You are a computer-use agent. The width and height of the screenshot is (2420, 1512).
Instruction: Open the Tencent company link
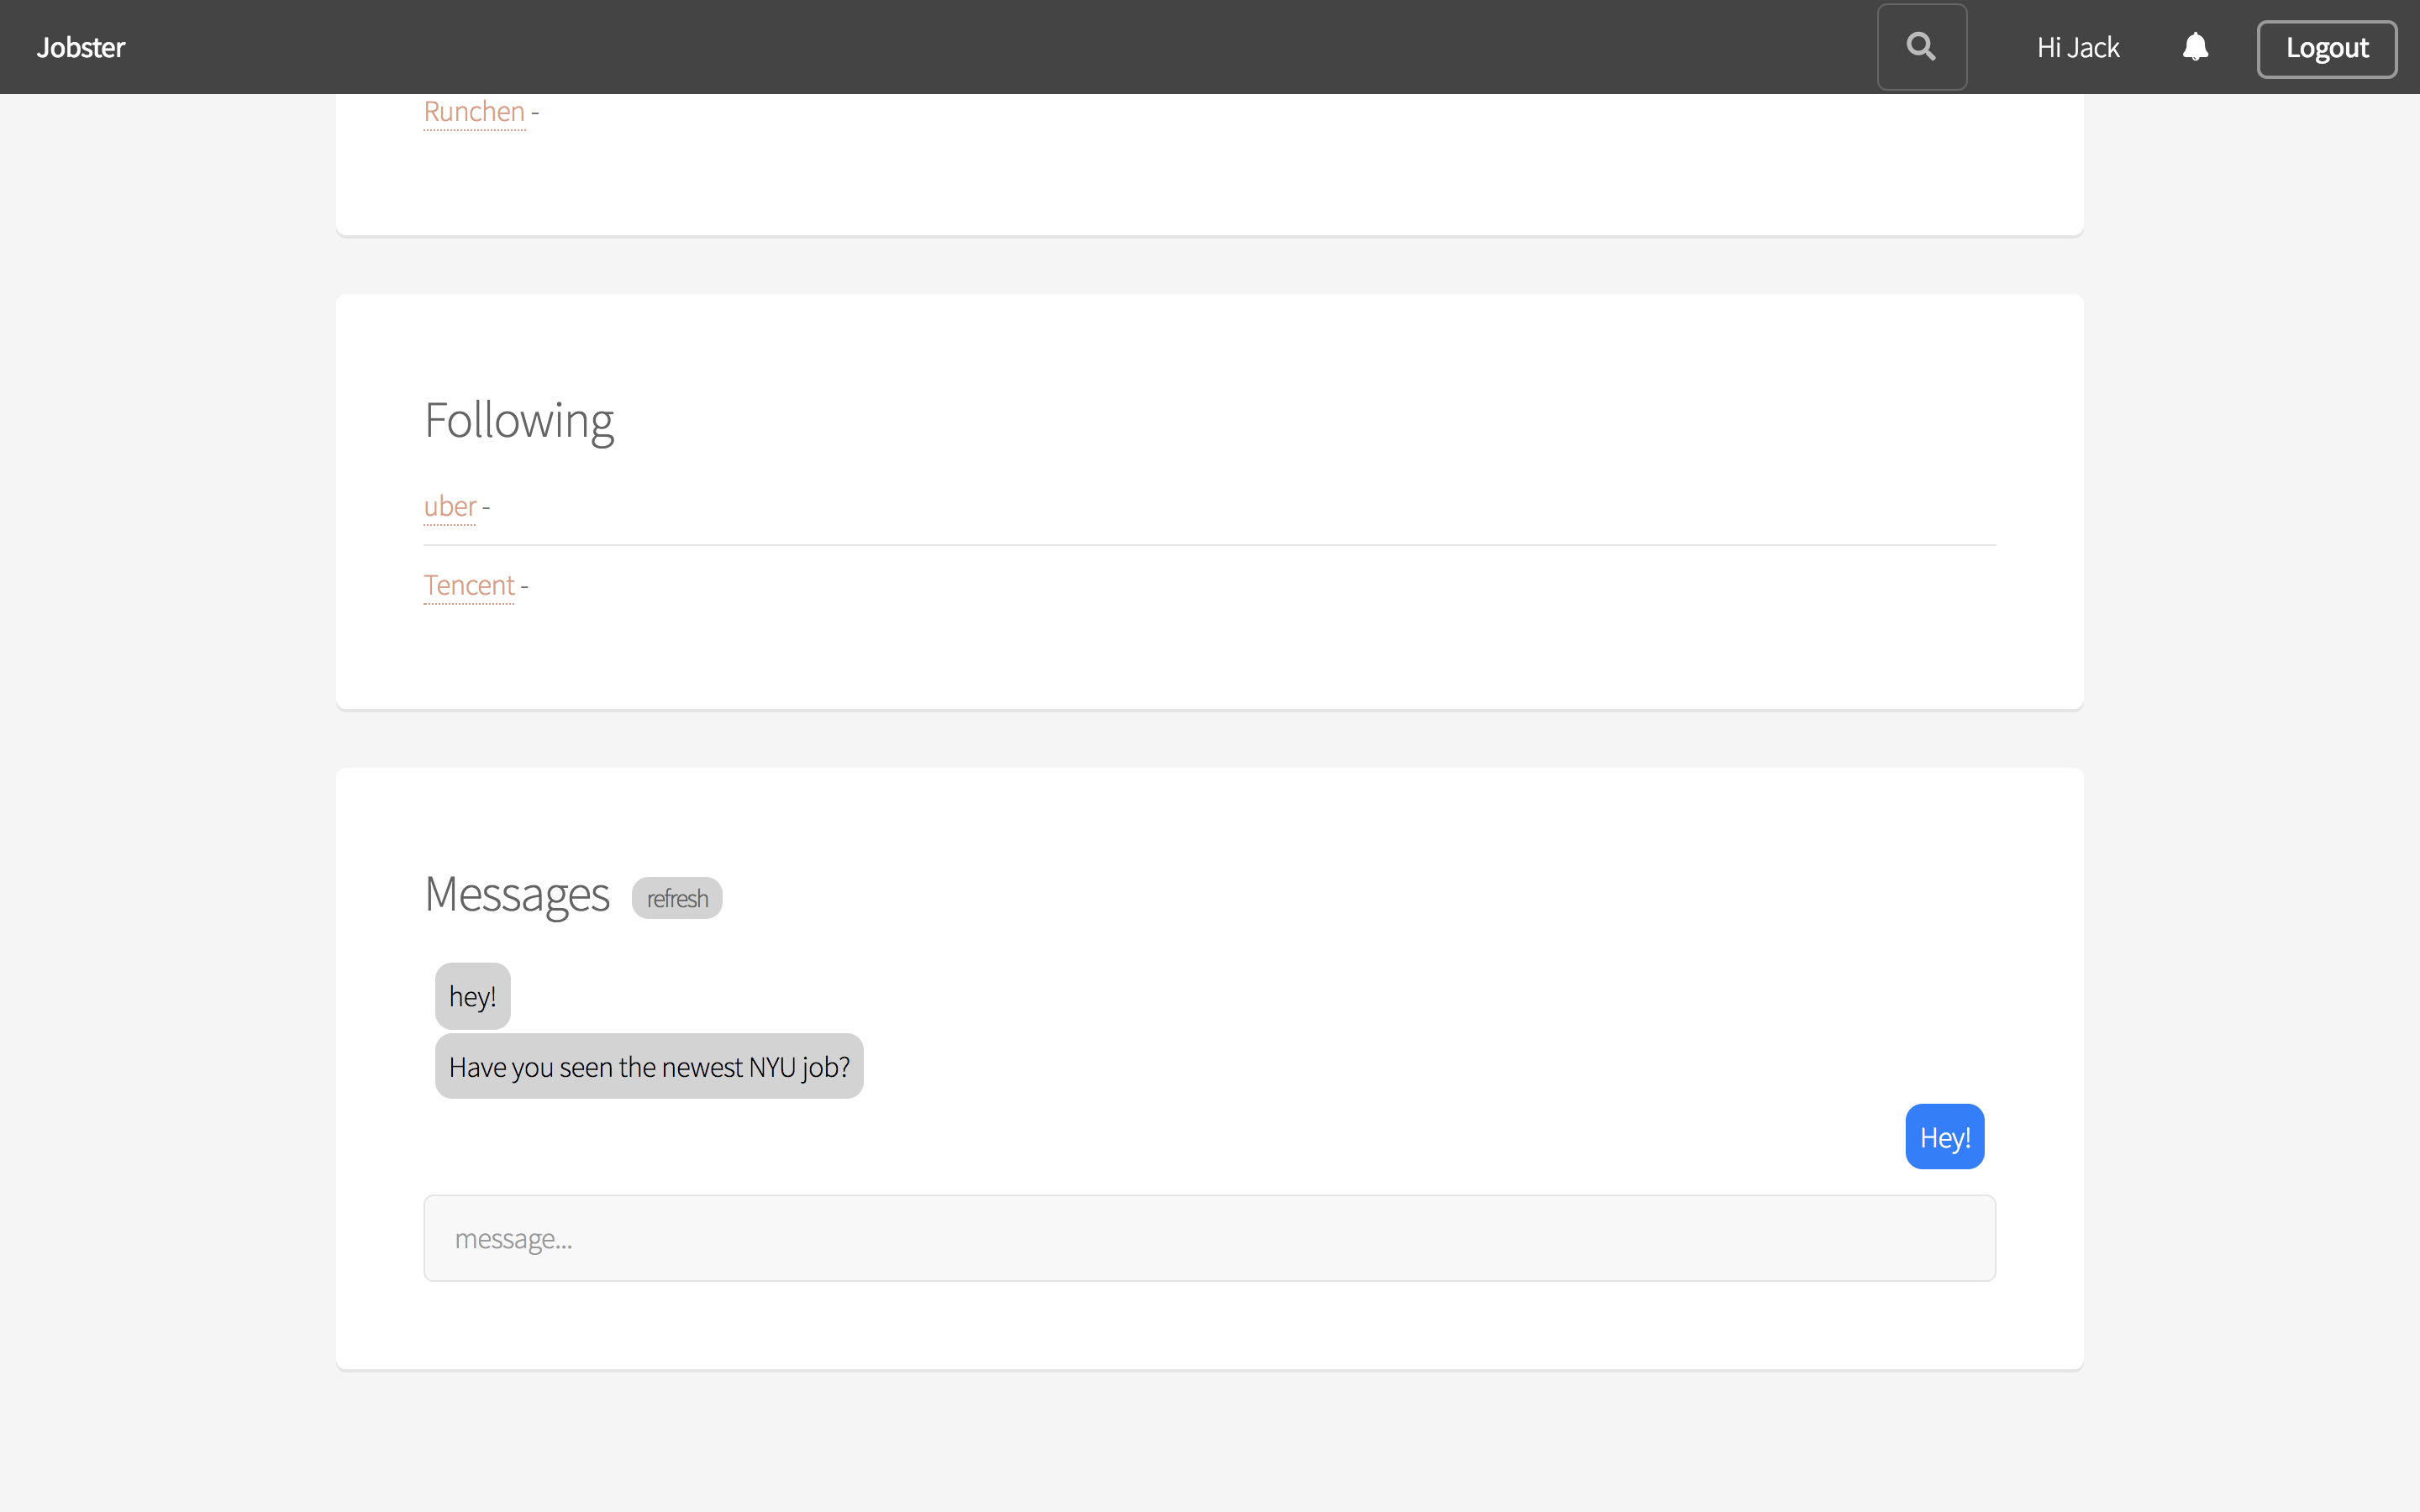[469, 585]
